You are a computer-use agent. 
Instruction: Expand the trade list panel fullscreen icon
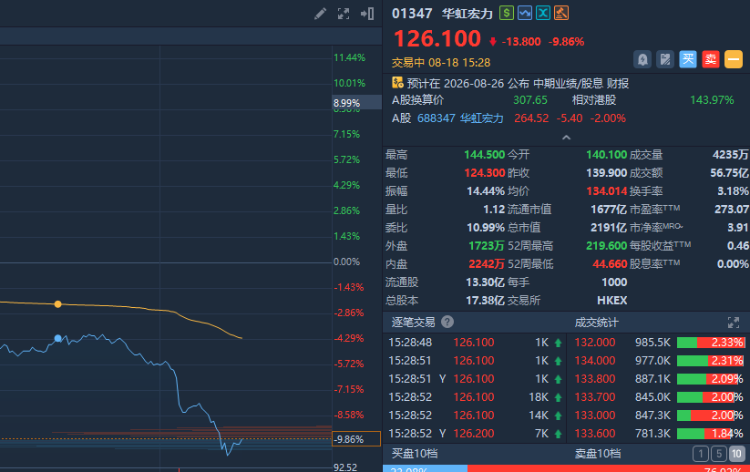tap(733, 322)
